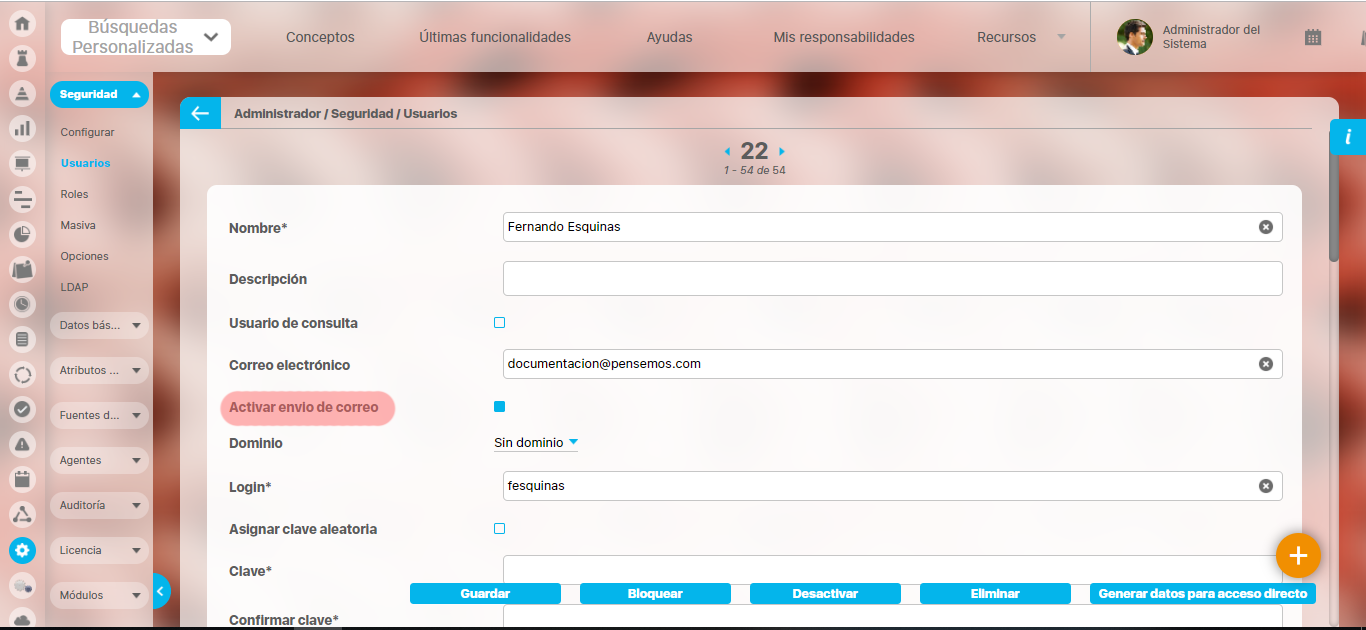The width and height of the screenshot is (1366, 630).
Task: Open the blue info panel icon
Action: [x=1348, y=138]
